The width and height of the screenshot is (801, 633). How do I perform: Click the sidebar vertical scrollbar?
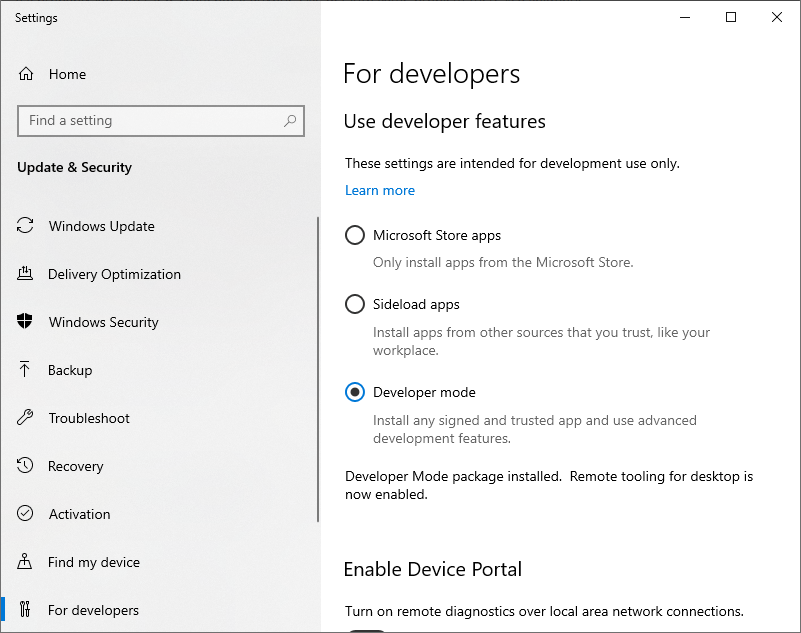click(318, 369)
